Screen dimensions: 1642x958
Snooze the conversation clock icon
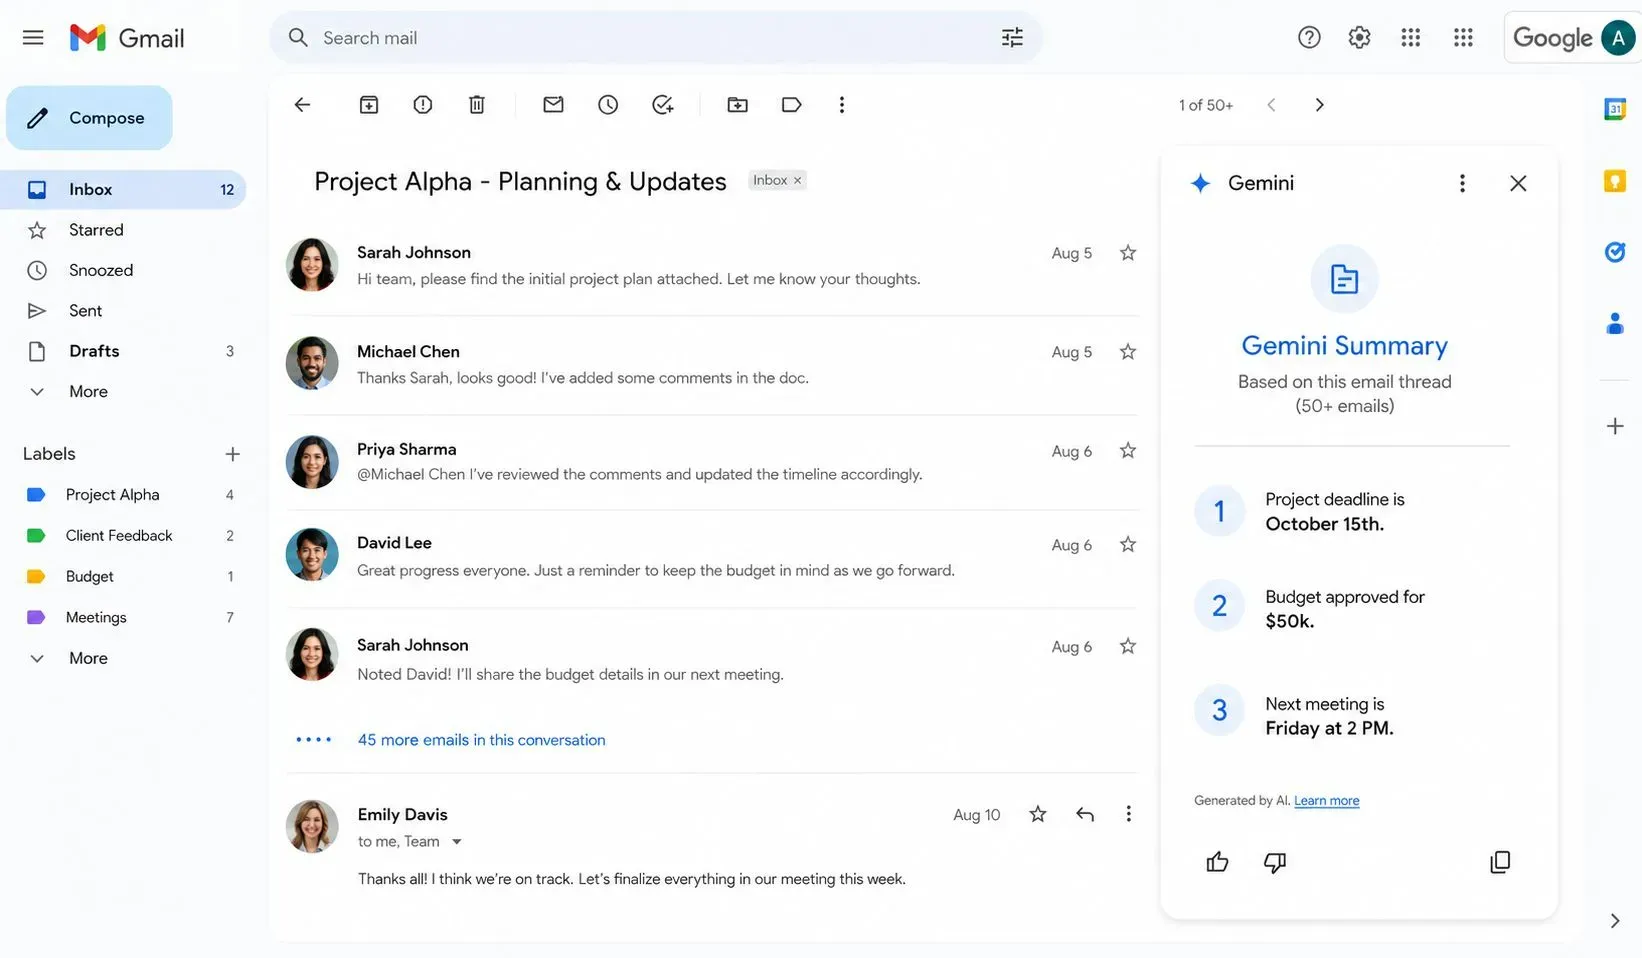click(x=608, y=105)
